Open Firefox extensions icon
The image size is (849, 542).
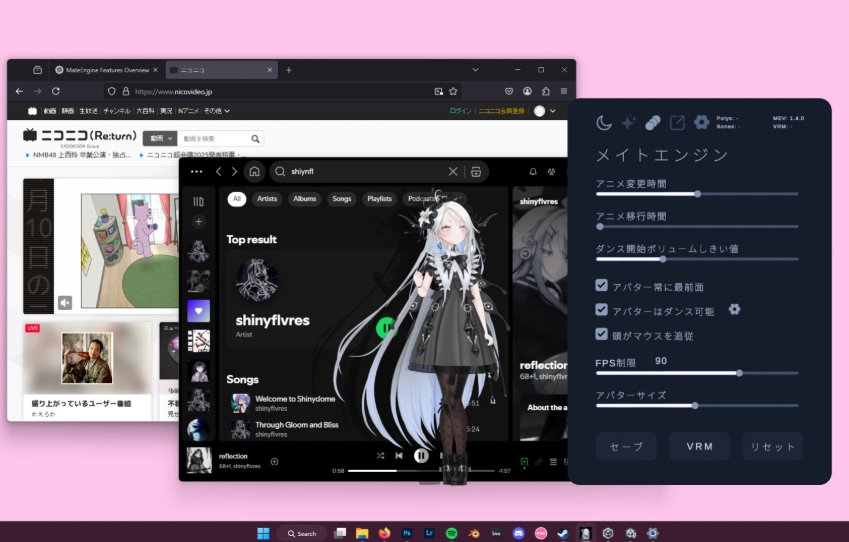point(546,92)
